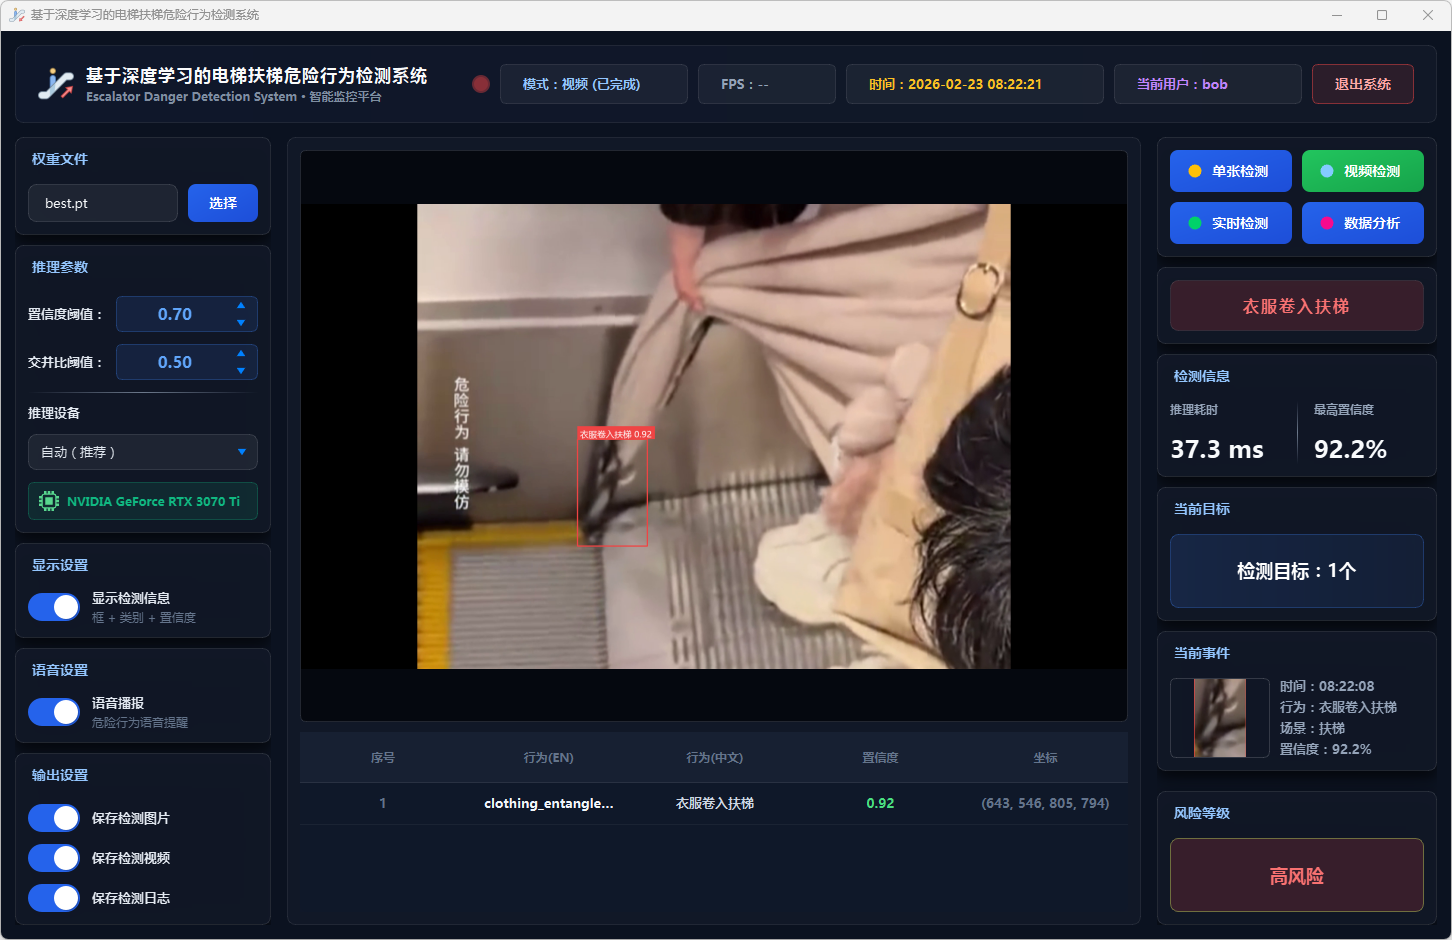This screenshot has height=940, width=1452.
Task: Click the blue dot on 视频检测 button
Action: click(x=1326, y=171)
